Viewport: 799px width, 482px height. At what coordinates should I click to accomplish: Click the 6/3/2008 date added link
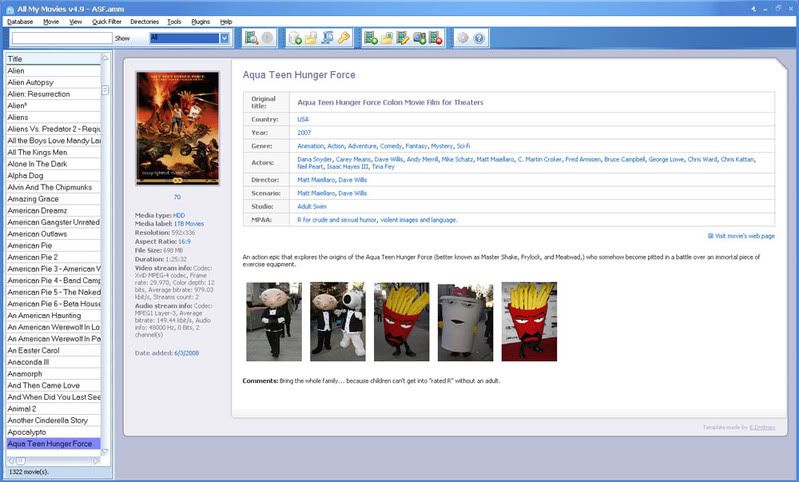coord(187,353)
